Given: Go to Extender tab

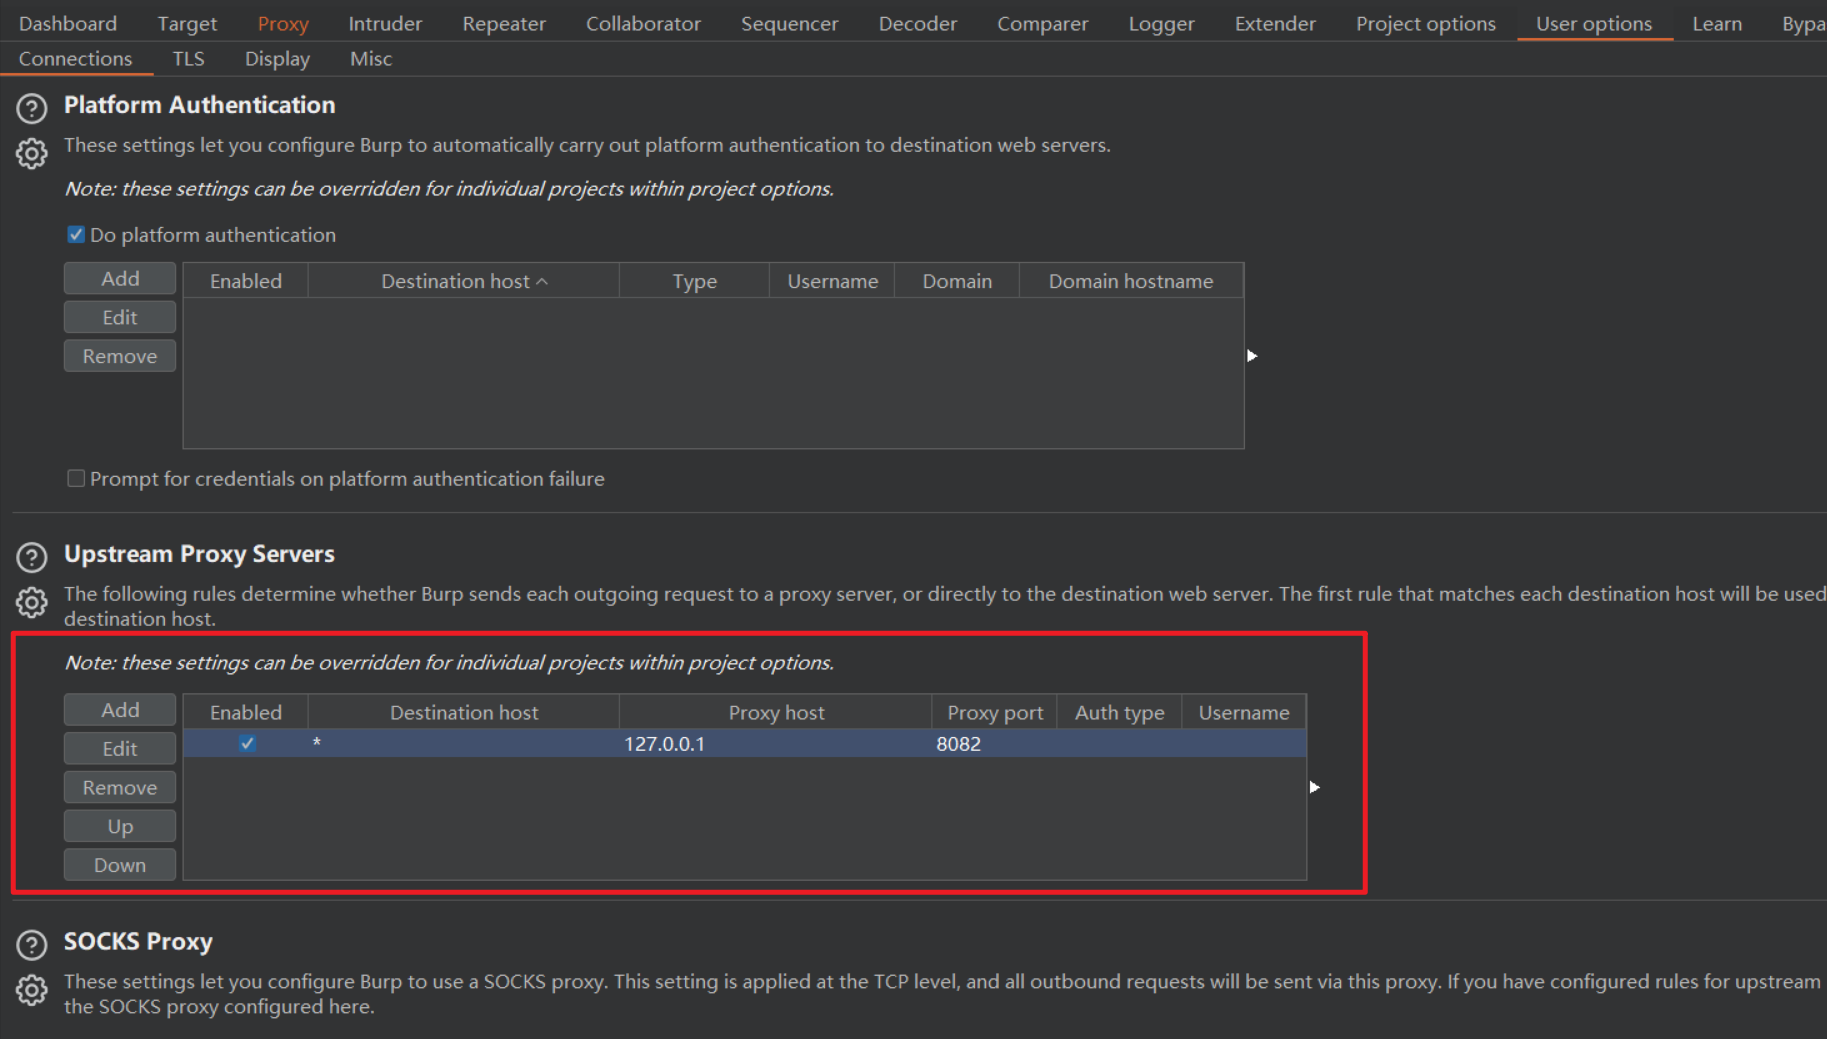Looking at the screenshot, I should 1275,23.
